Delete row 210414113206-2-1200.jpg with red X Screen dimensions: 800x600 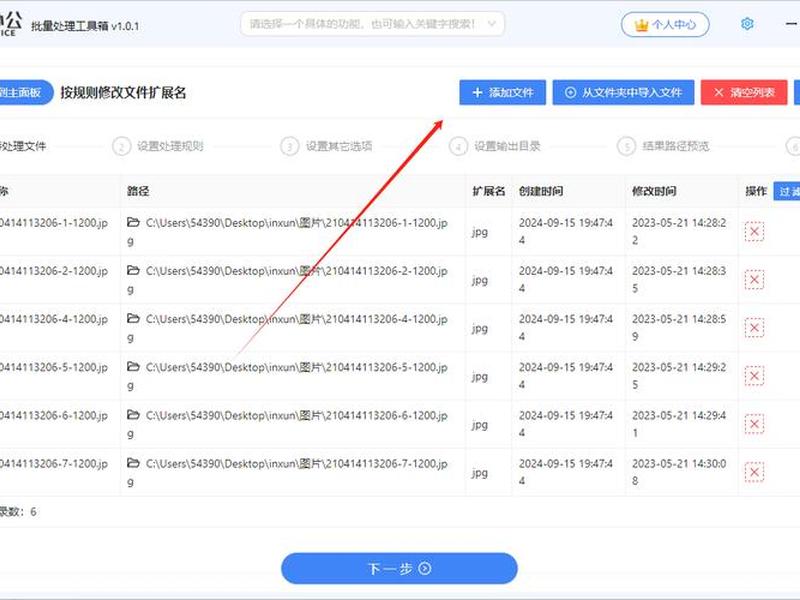click(x=754, y=280)
